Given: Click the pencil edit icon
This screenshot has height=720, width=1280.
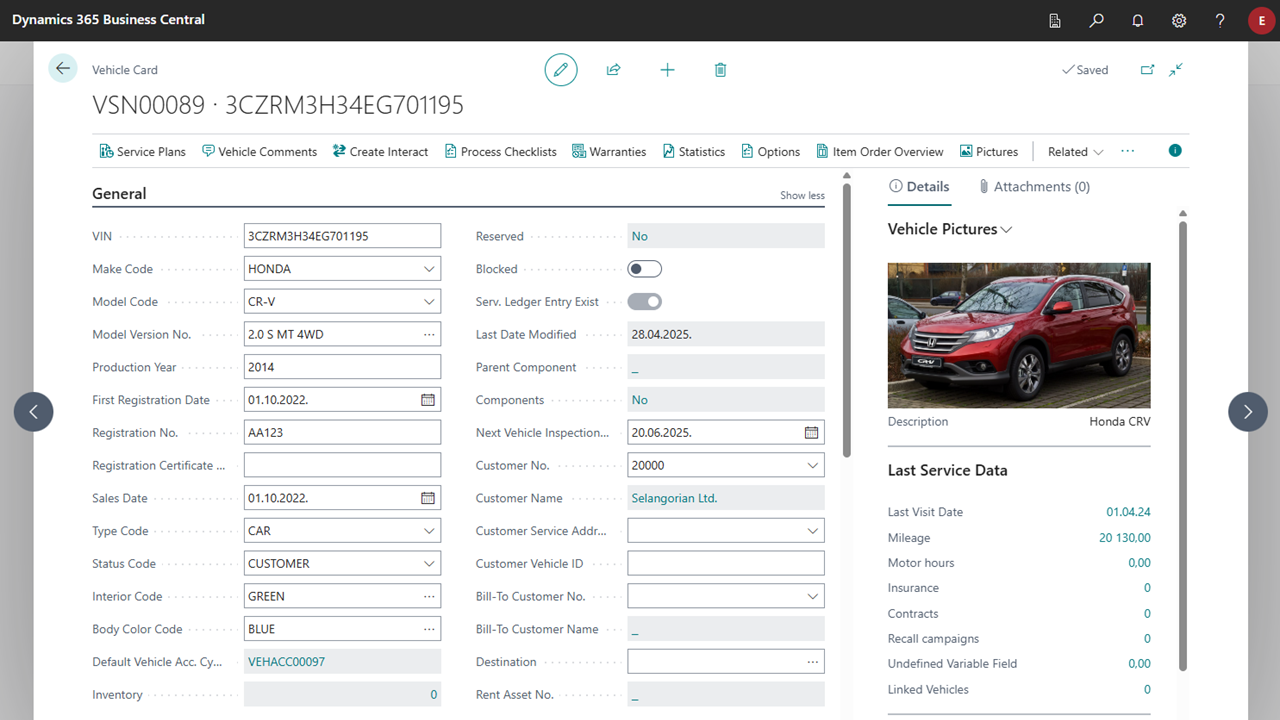Looking at the screenshot, I should [561, 69].
